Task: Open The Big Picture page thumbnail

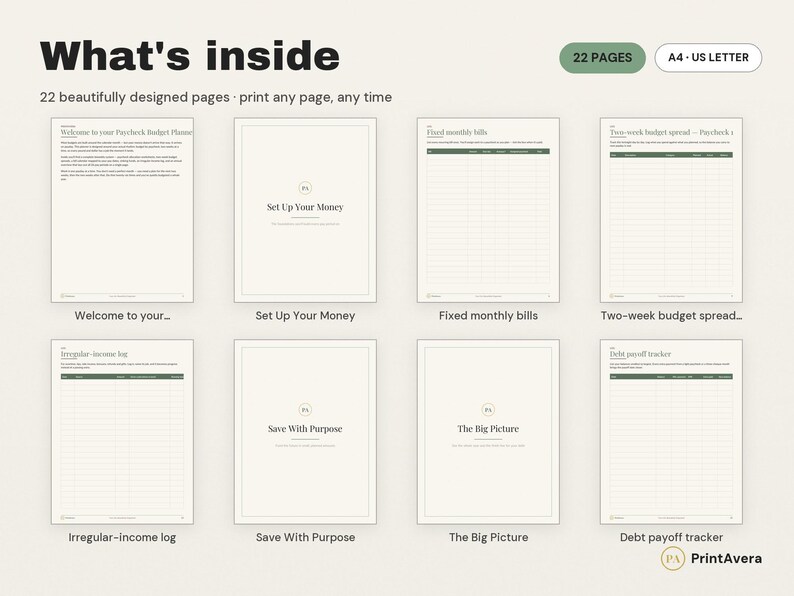Action: (488, 432)
